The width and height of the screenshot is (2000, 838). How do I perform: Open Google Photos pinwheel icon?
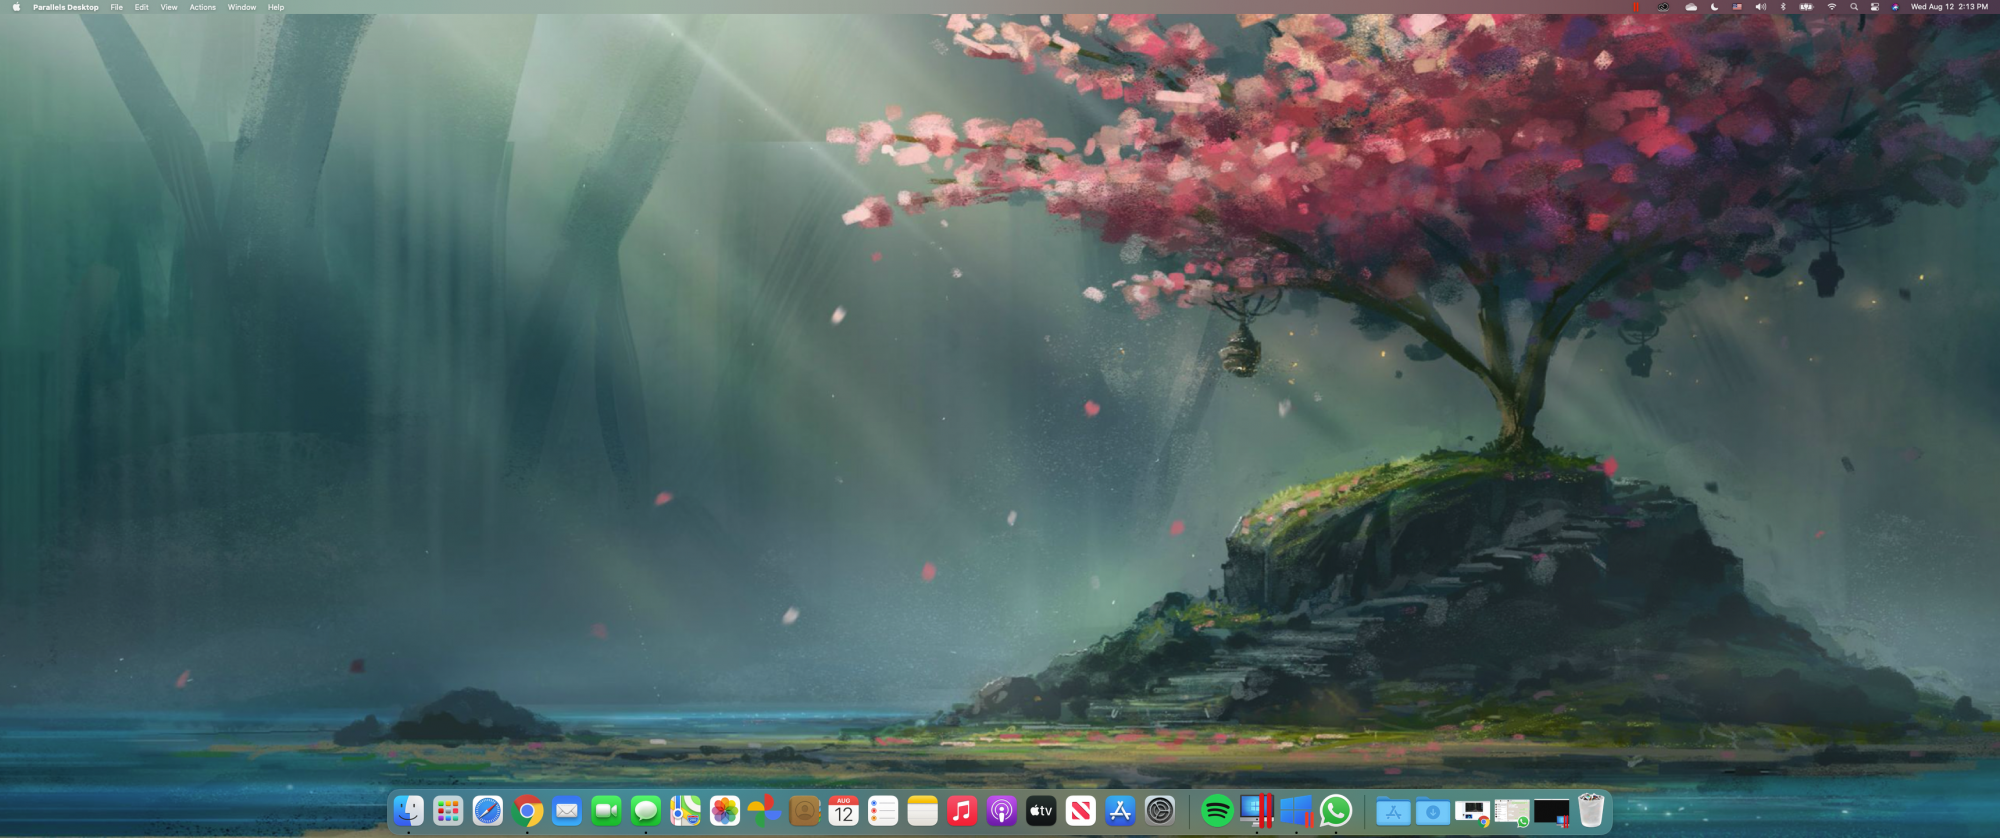(x=764, y=811)
